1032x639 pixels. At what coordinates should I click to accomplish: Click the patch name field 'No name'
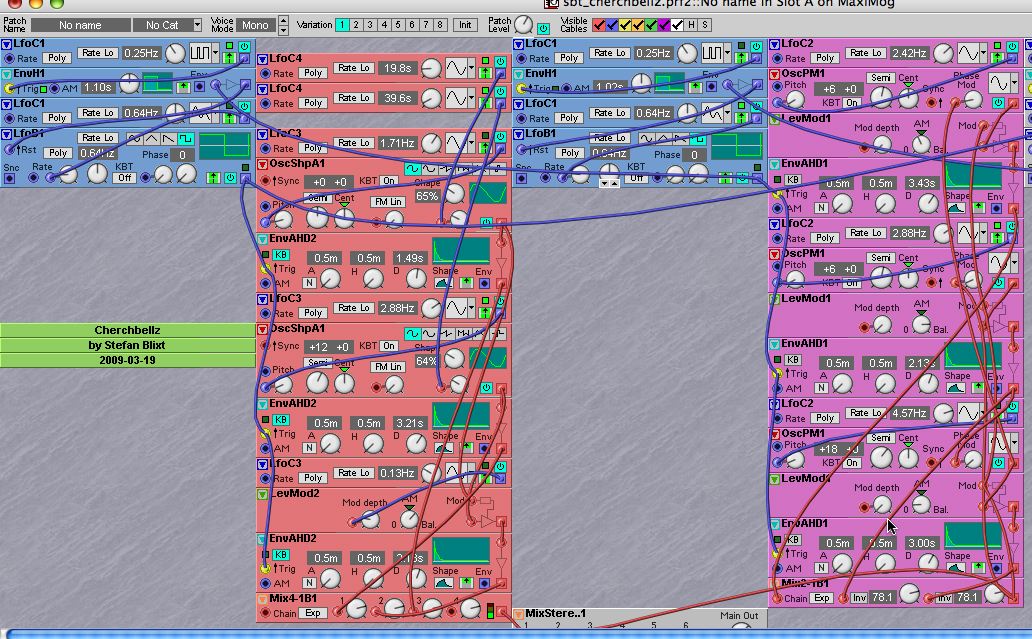pos(80,25)
